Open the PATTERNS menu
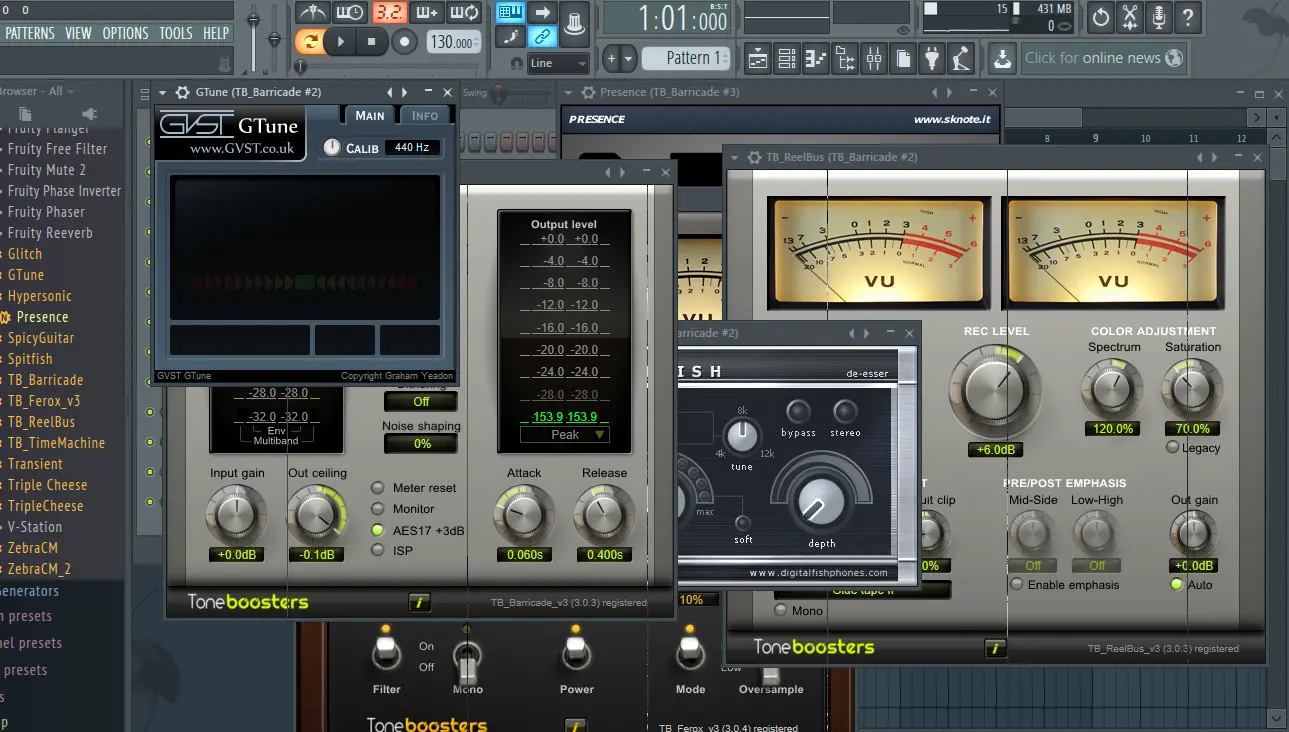 click(30, 33)
